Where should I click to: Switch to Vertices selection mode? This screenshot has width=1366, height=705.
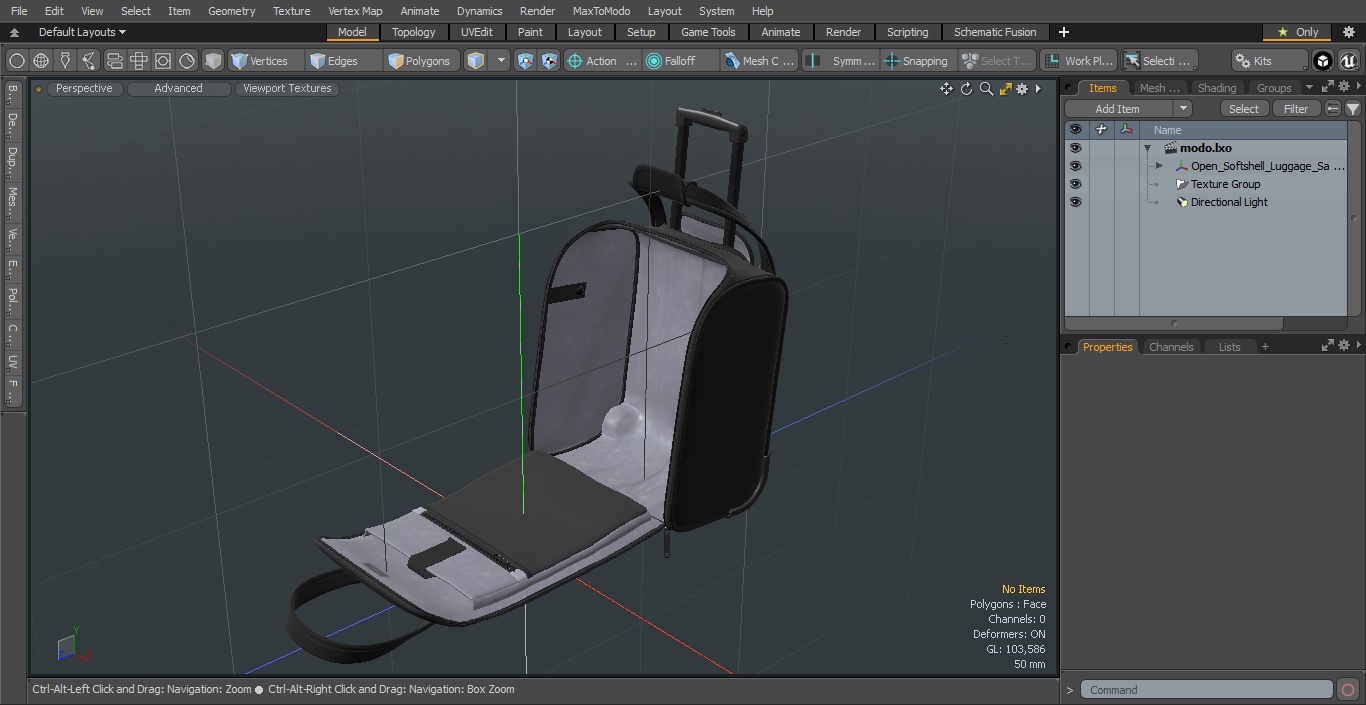click(x=265, y=61)
